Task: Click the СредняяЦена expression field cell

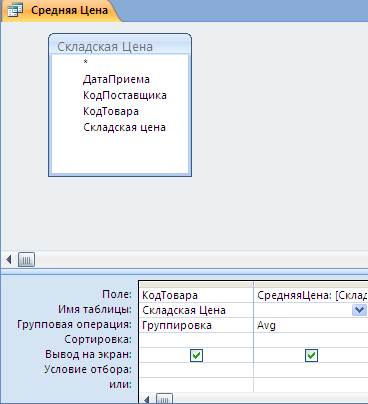Action: 311,295
